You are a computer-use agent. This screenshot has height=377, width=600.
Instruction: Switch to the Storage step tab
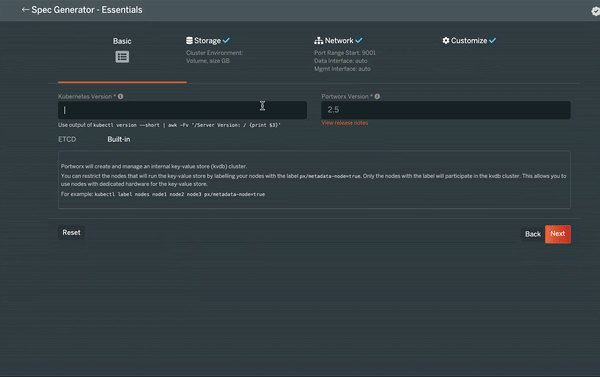(x=208, y=41)
